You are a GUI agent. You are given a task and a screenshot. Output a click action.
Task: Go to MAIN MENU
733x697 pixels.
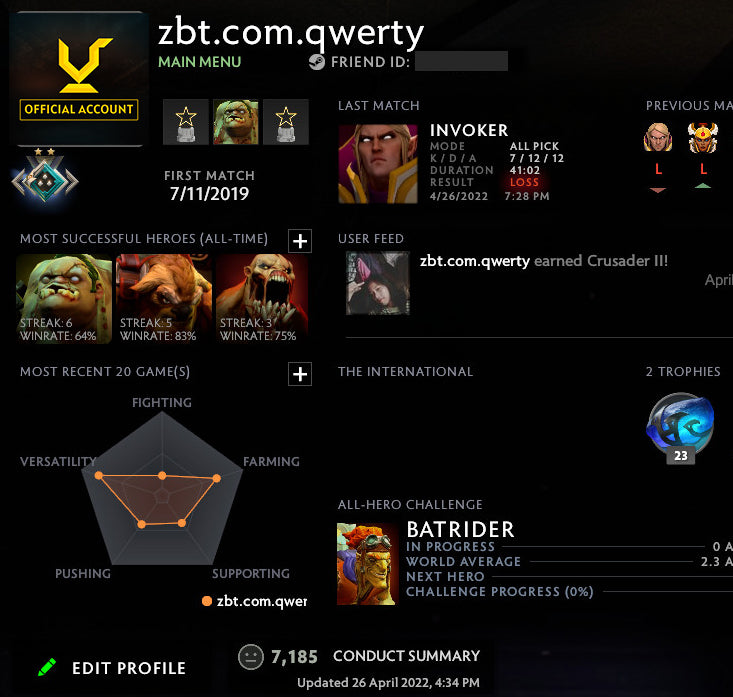click(200, 62)
